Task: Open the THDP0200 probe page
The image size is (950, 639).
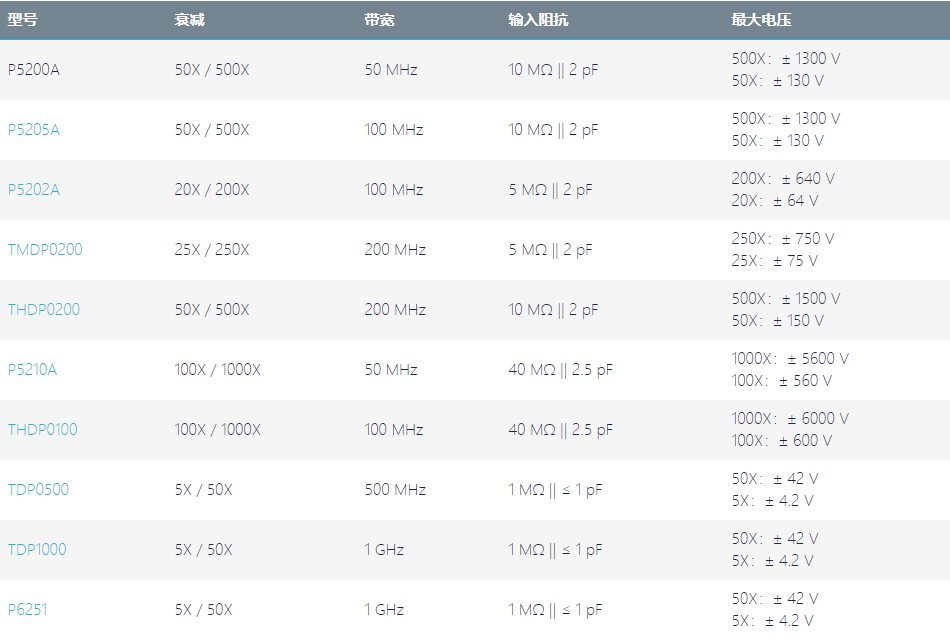Action: (44, 310)
